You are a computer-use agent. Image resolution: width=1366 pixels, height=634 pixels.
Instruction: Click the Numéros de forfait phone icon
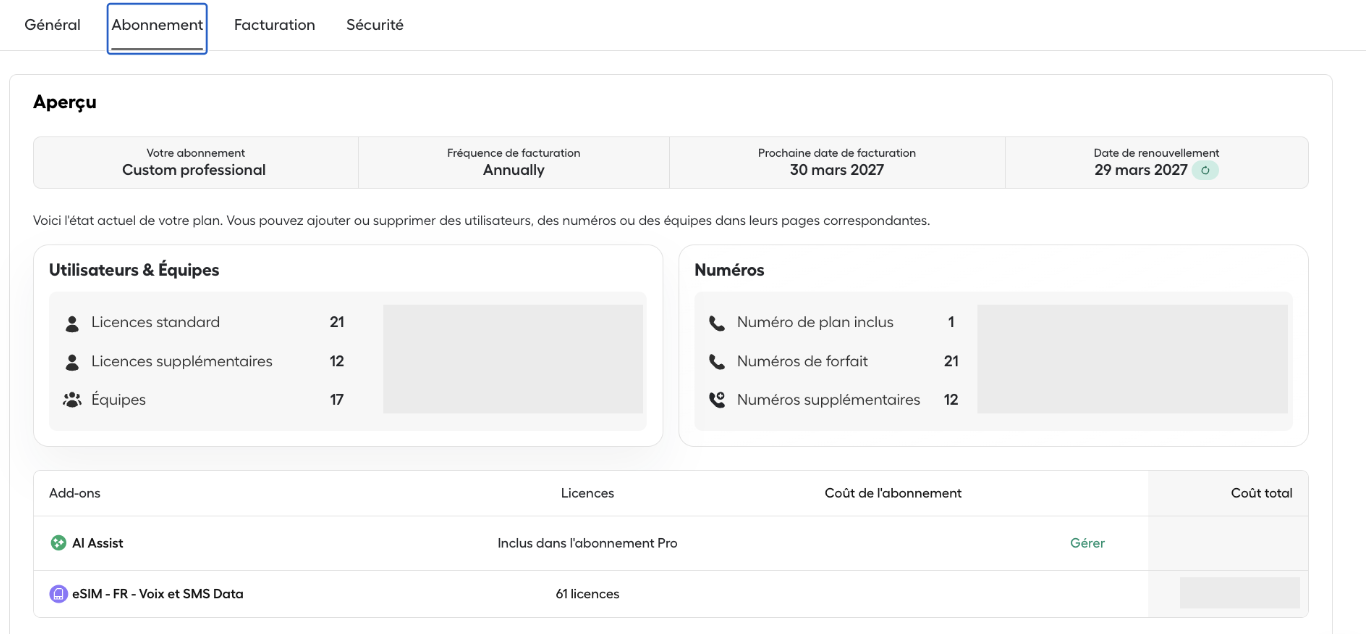click(x=717, y=362)
